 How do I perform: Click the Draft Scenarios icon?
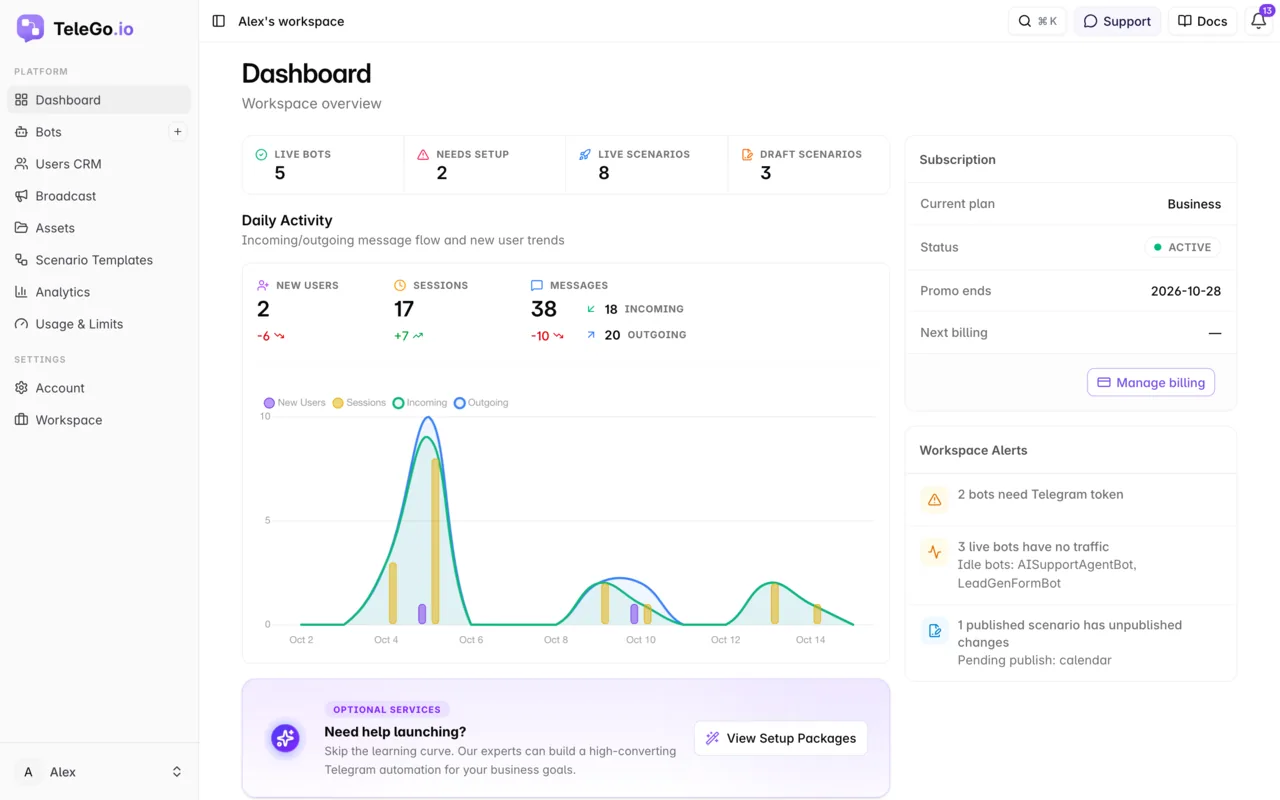pyautogui.click(x=747, y=155)
